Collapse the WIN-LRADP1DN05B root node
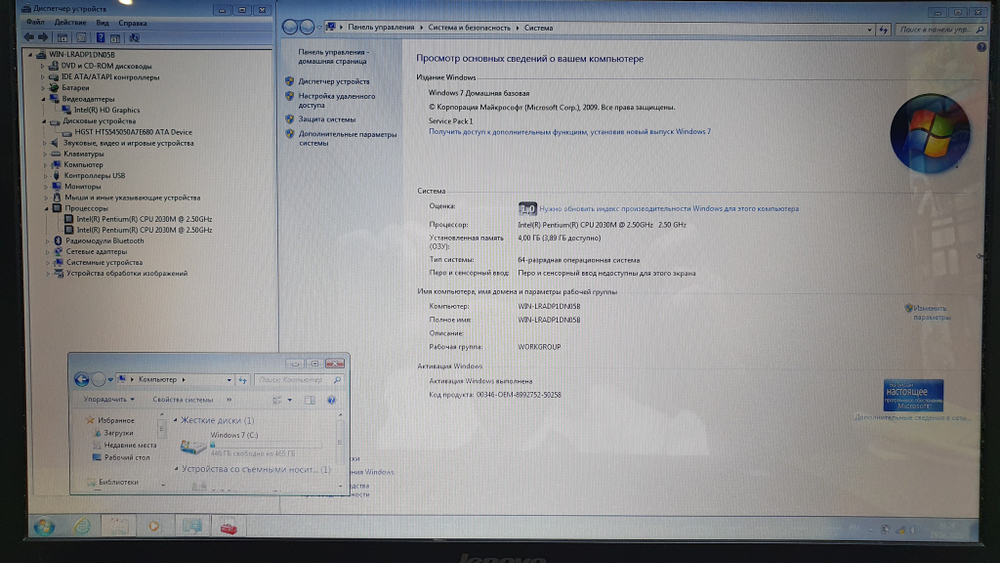The height and width of the screenshot is (563, 1000). point(30,55)
